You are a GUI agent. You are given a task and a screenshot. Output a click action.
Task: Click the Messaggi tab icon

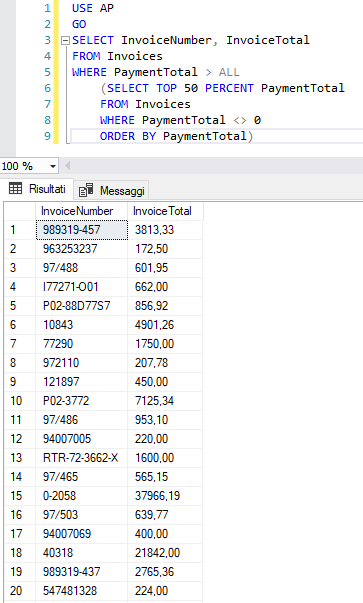pyautogui.click(x=86, y=190)
